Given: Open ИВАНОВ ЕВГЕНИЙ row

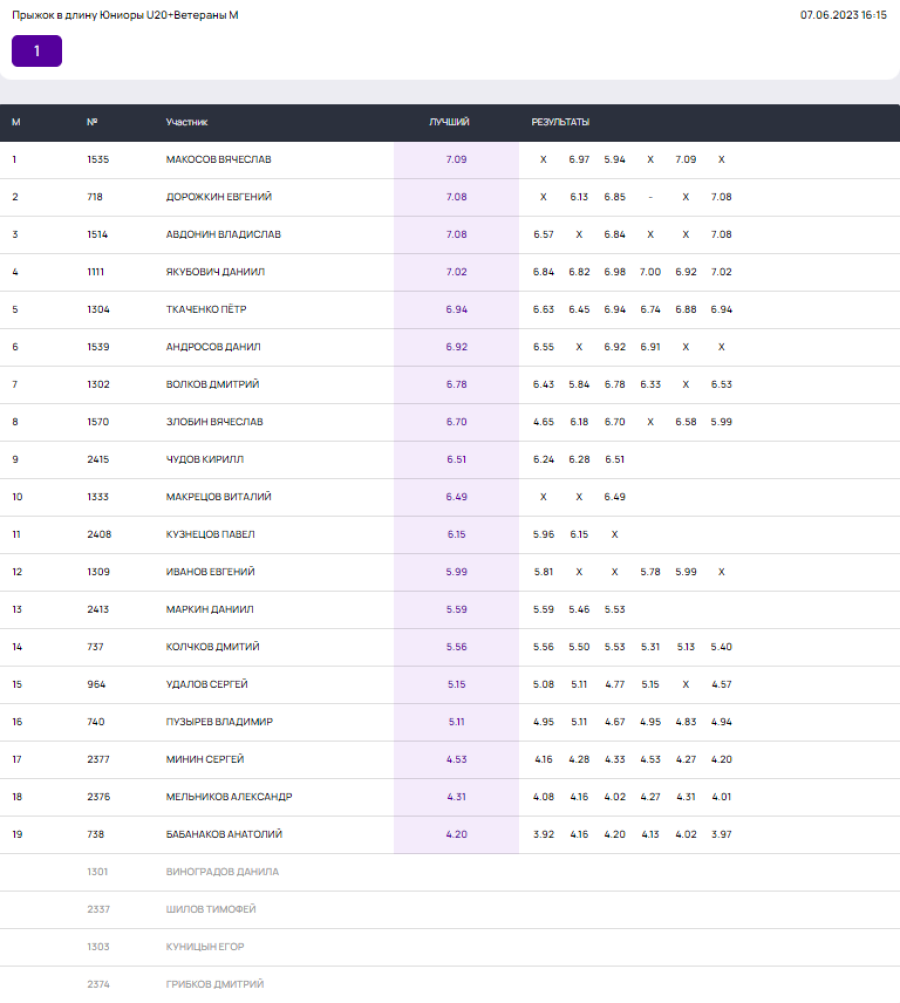Looking at the screenshot, I should pyautogui.click(x=210, y=572).
